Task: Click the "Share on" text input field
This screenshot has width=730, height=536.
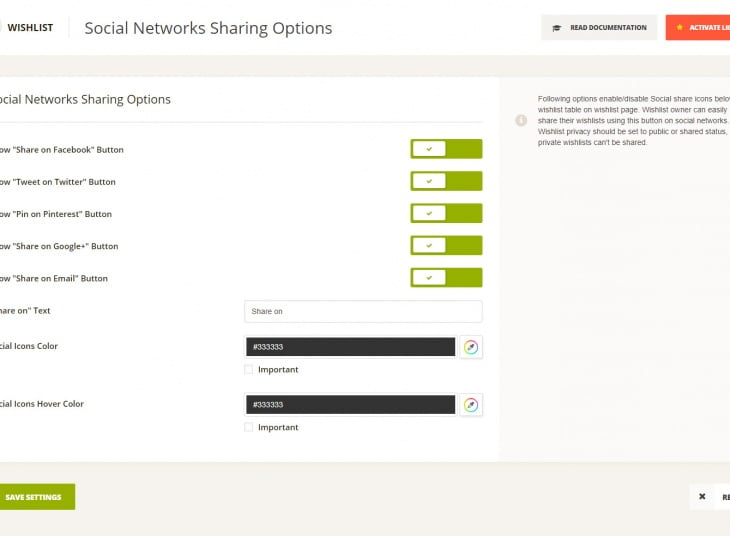Action: (363, 311)
